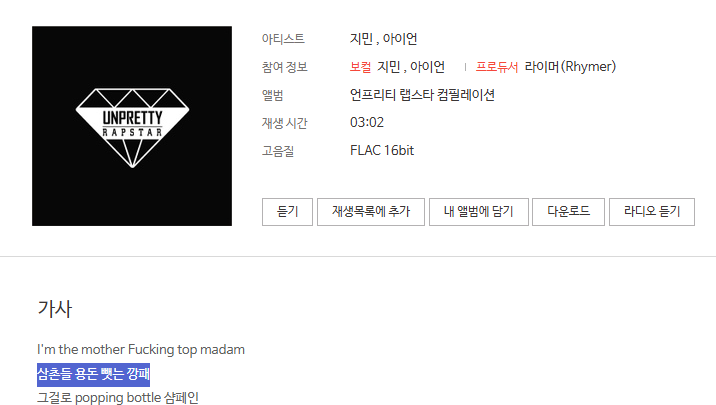Screen dimensions: 716x405
Task: Open artist 지민 in the 아티스트 row
Action: click(x=361, y=39)
